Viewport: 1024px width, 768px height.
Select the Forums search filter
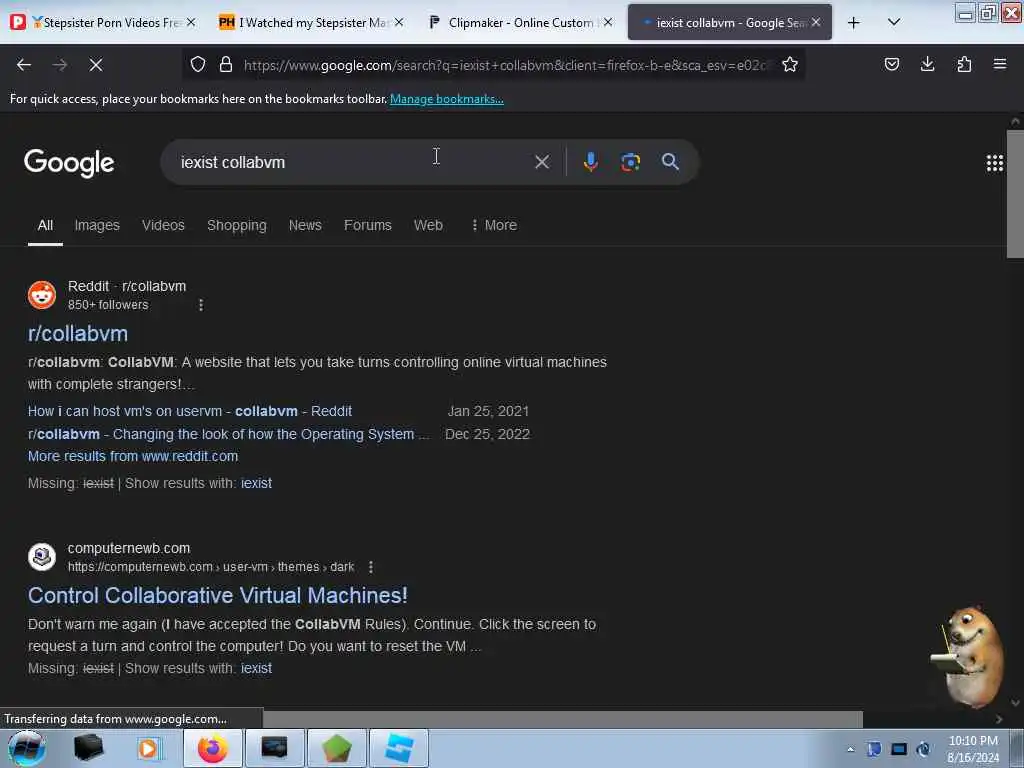tap(368, 225)
